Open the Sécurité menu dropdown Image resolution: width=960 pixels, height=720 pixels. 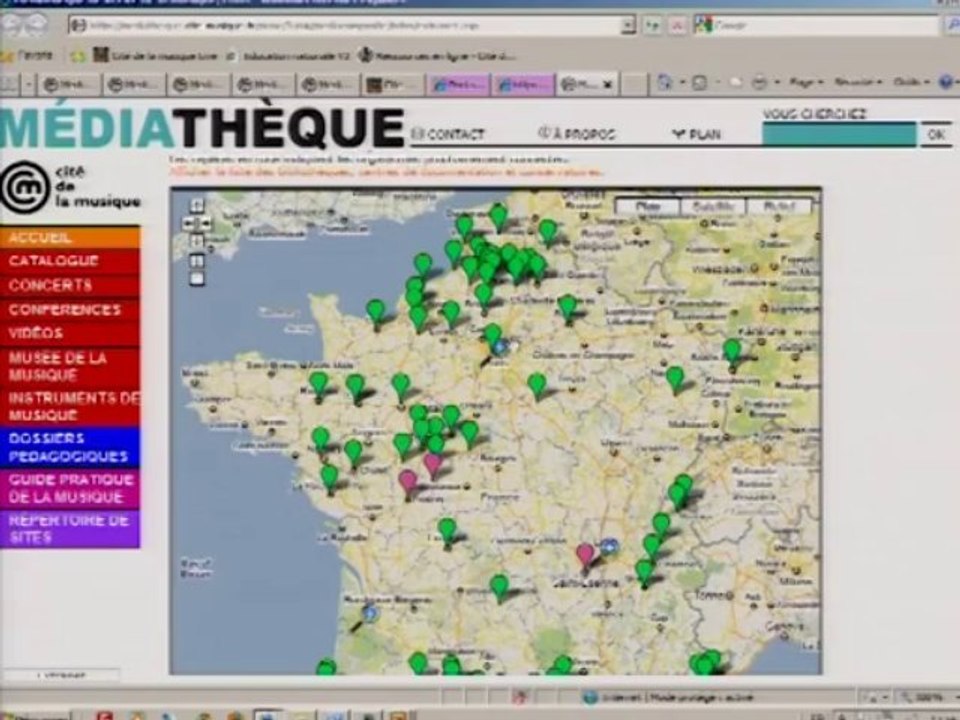[858, 82]
